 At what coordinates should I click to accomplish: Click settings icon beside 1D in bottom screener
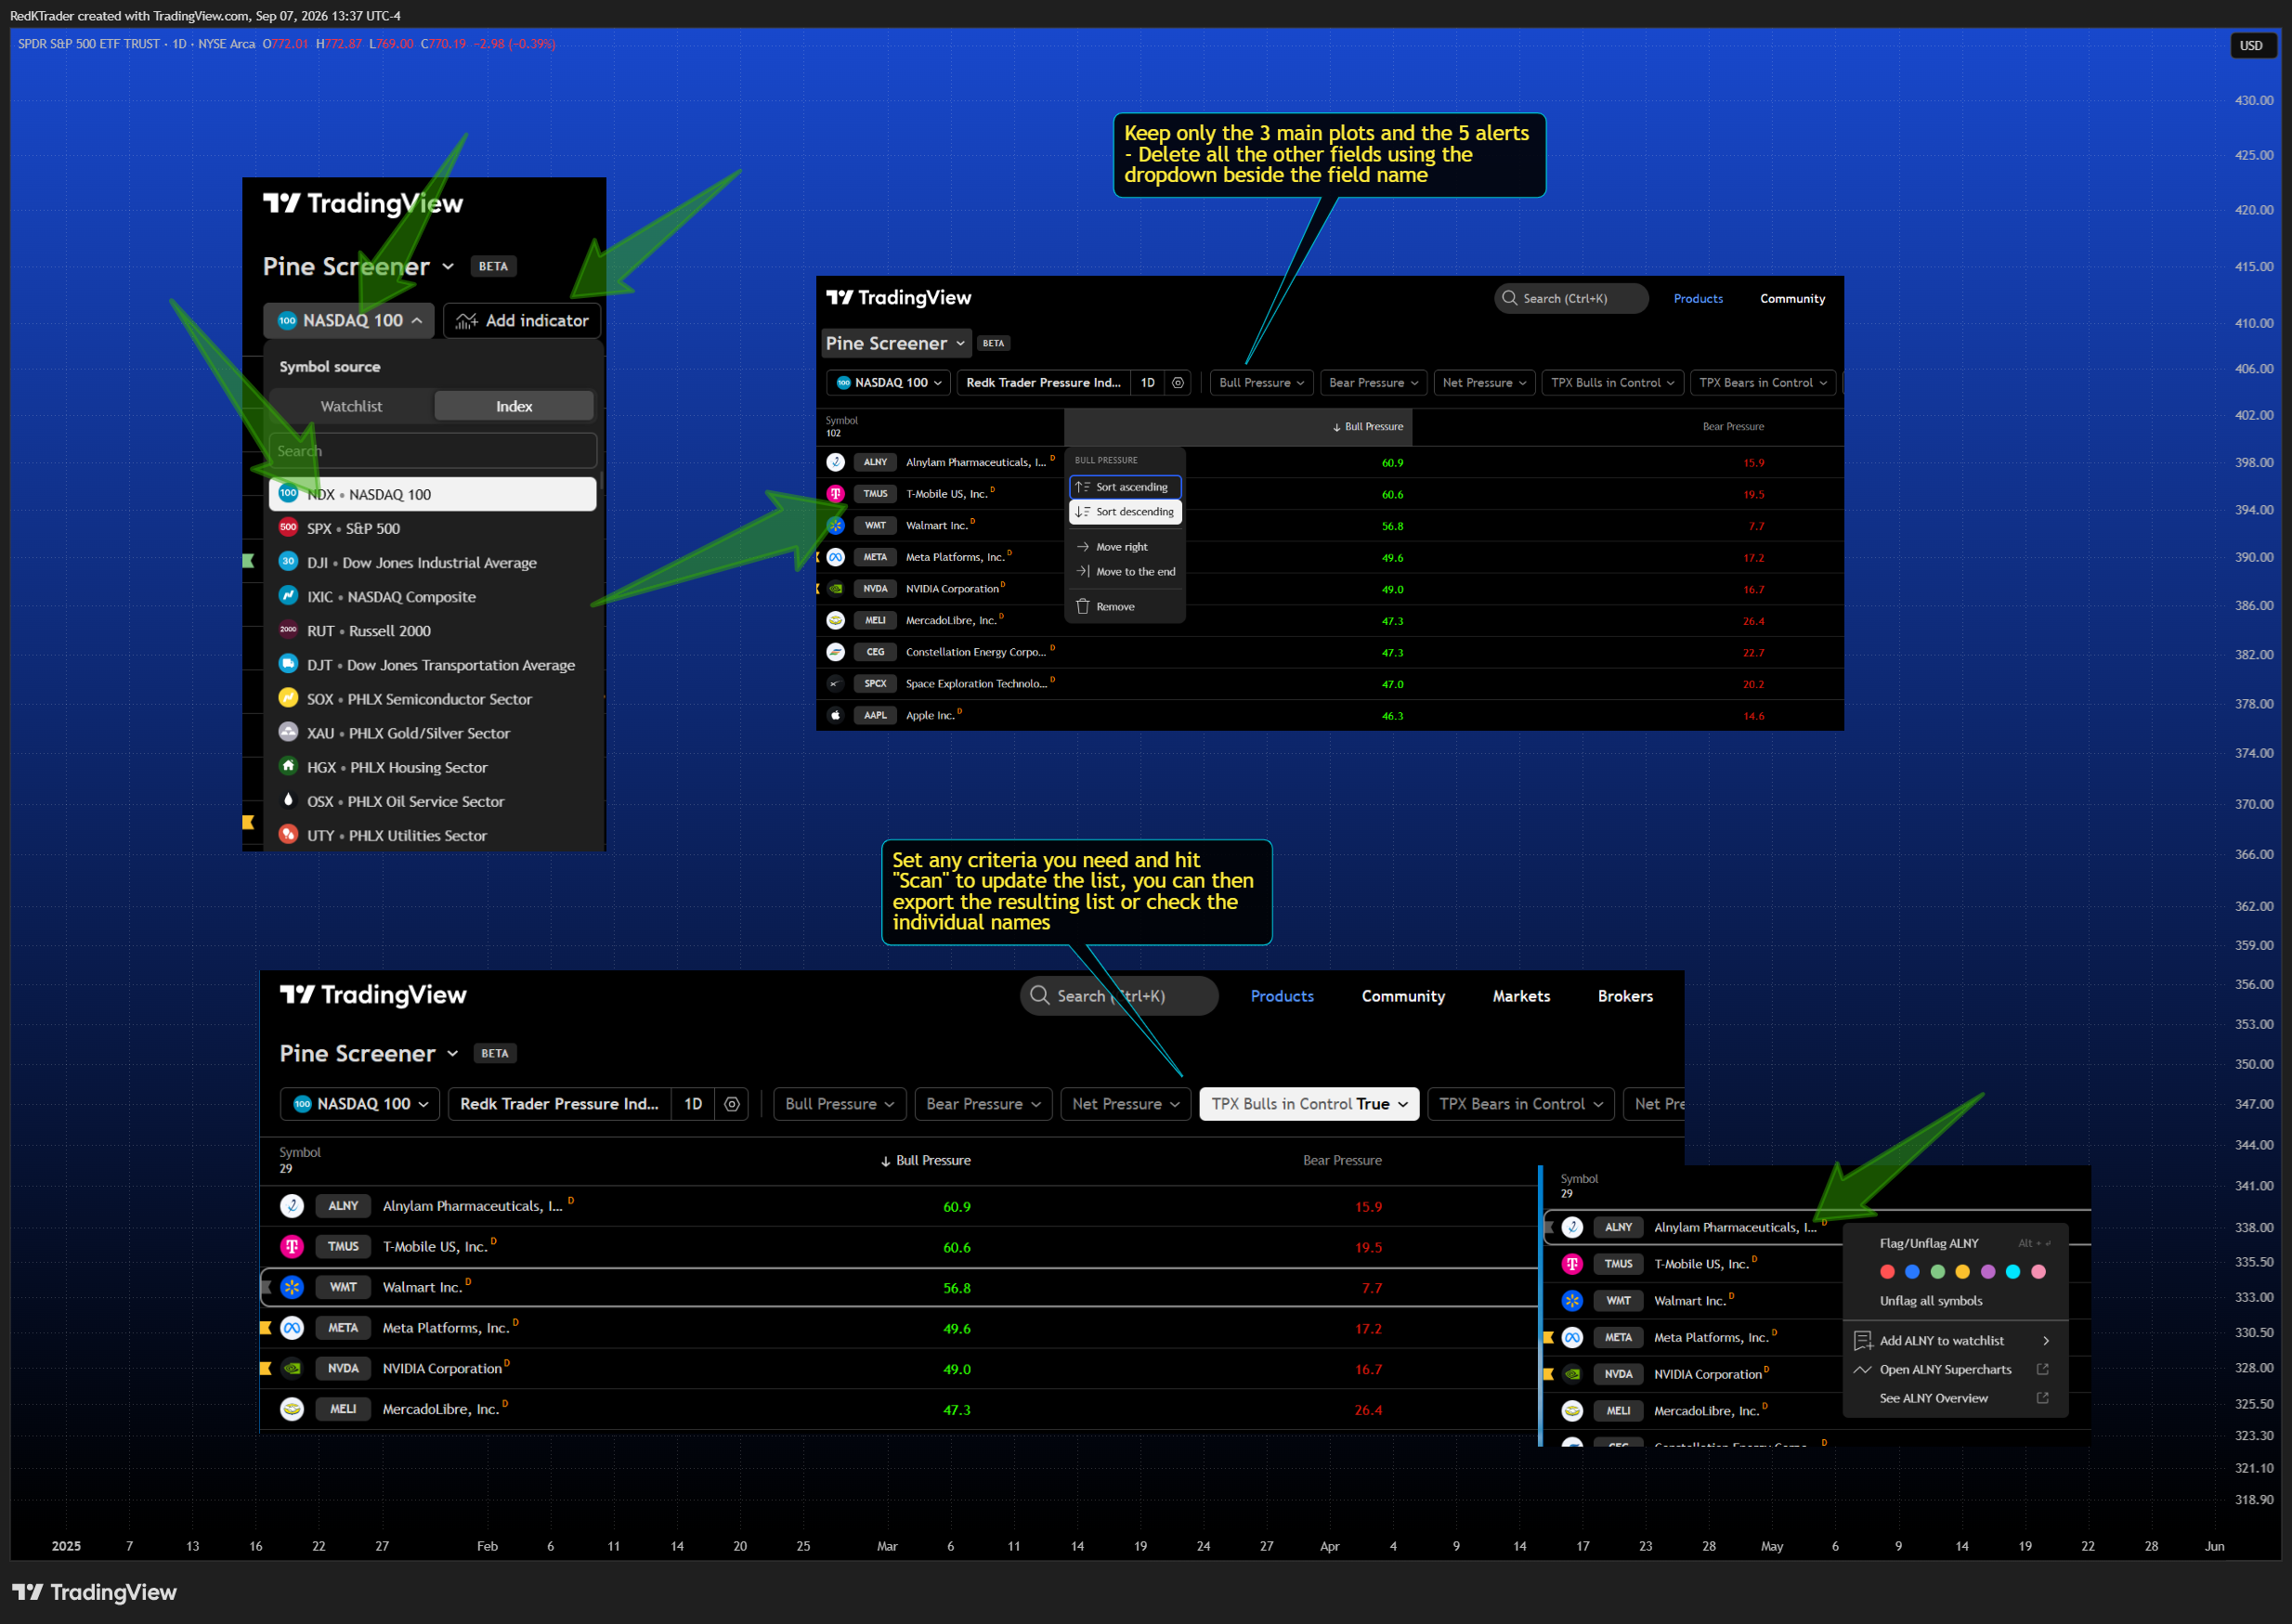click(x=732, y=1104)
